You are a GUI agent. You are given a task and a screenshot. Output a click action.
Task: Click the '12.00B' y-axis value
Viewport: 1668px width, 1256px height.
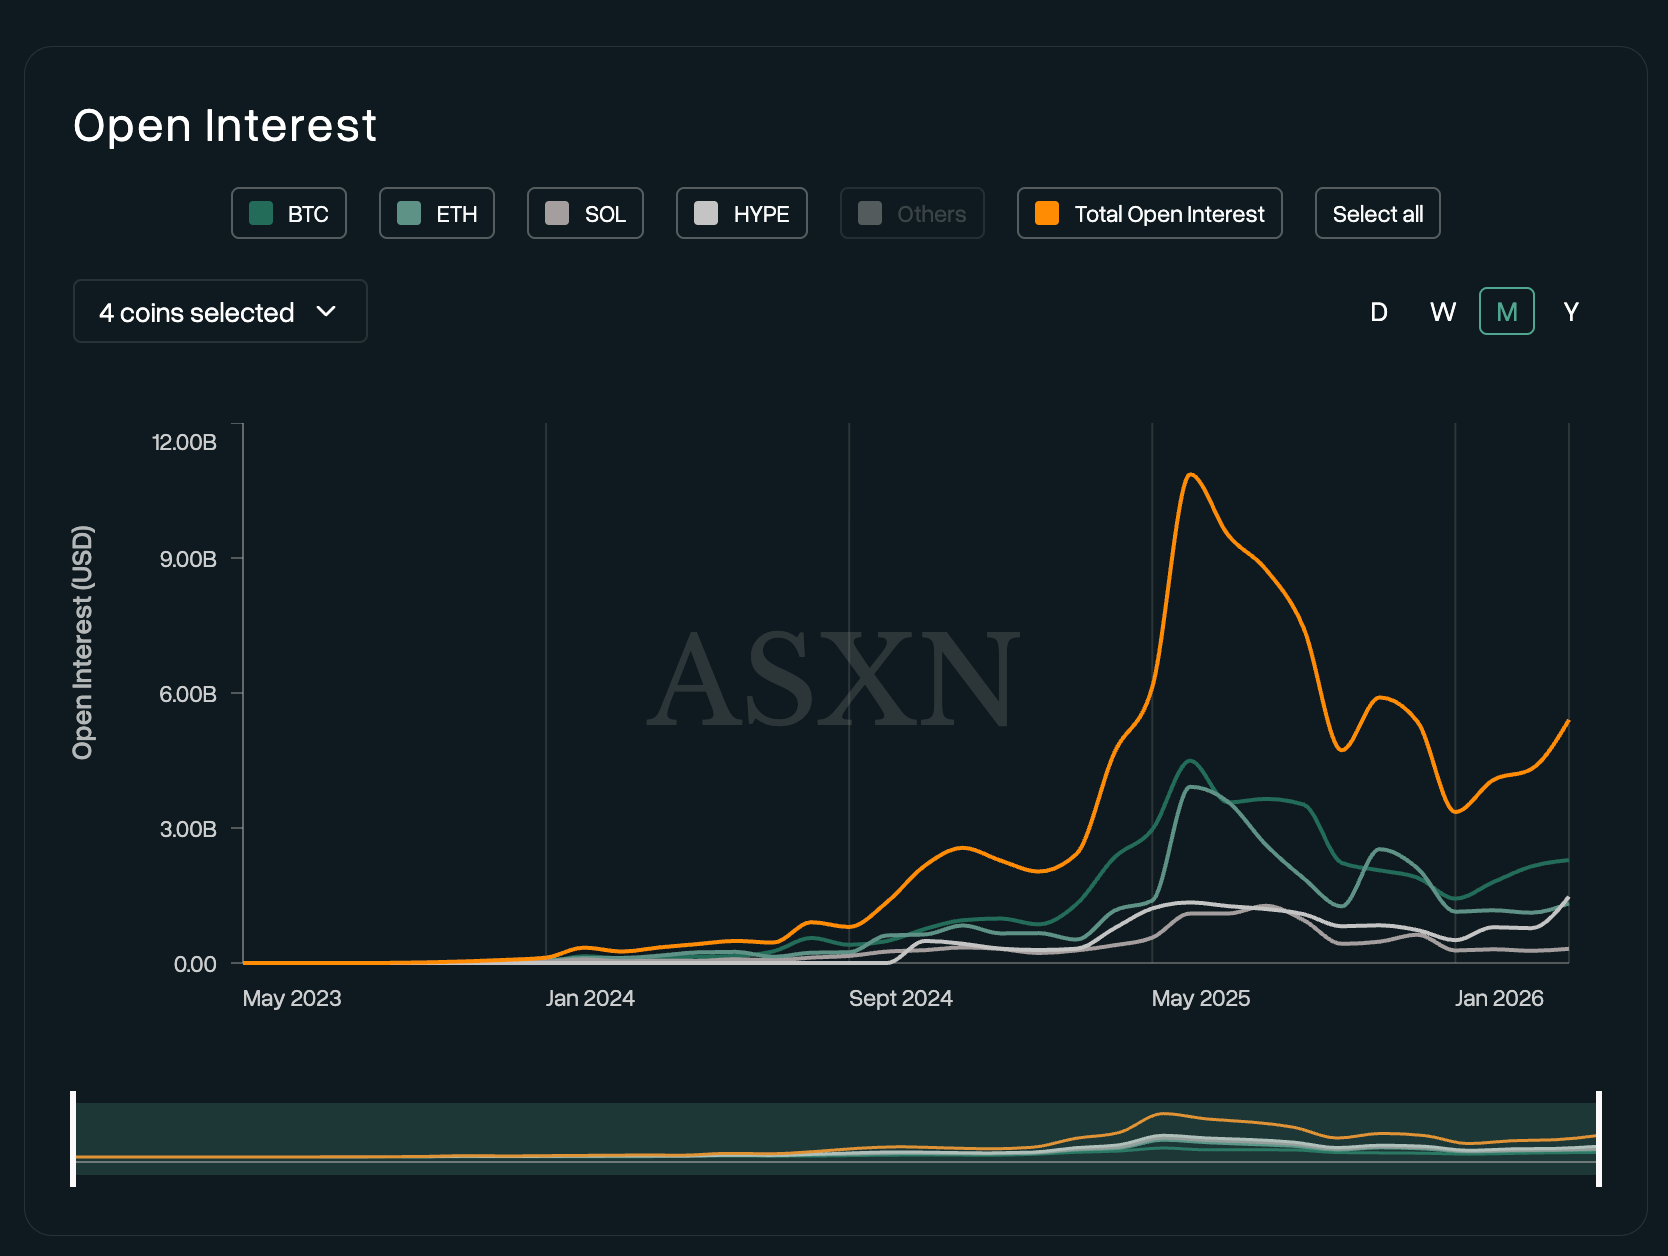[184, 442]
